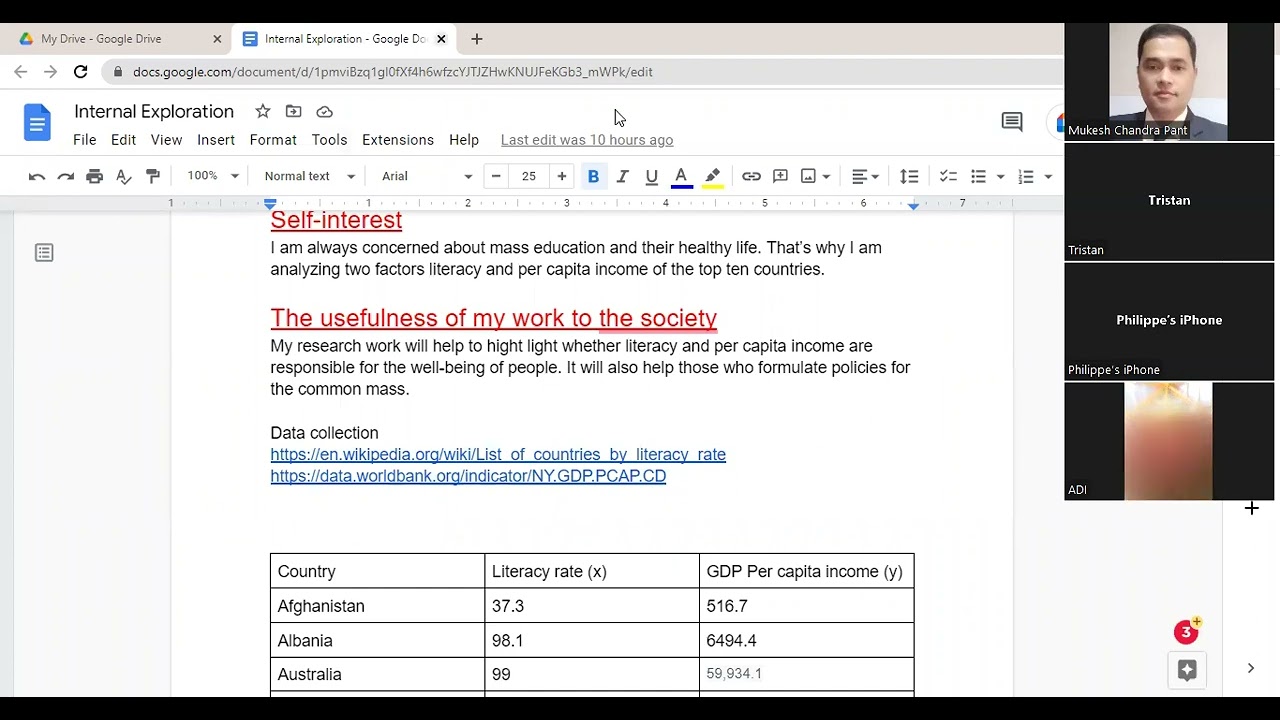Open the text color picker
The image size is (1280, 720).
click(681, 176)
